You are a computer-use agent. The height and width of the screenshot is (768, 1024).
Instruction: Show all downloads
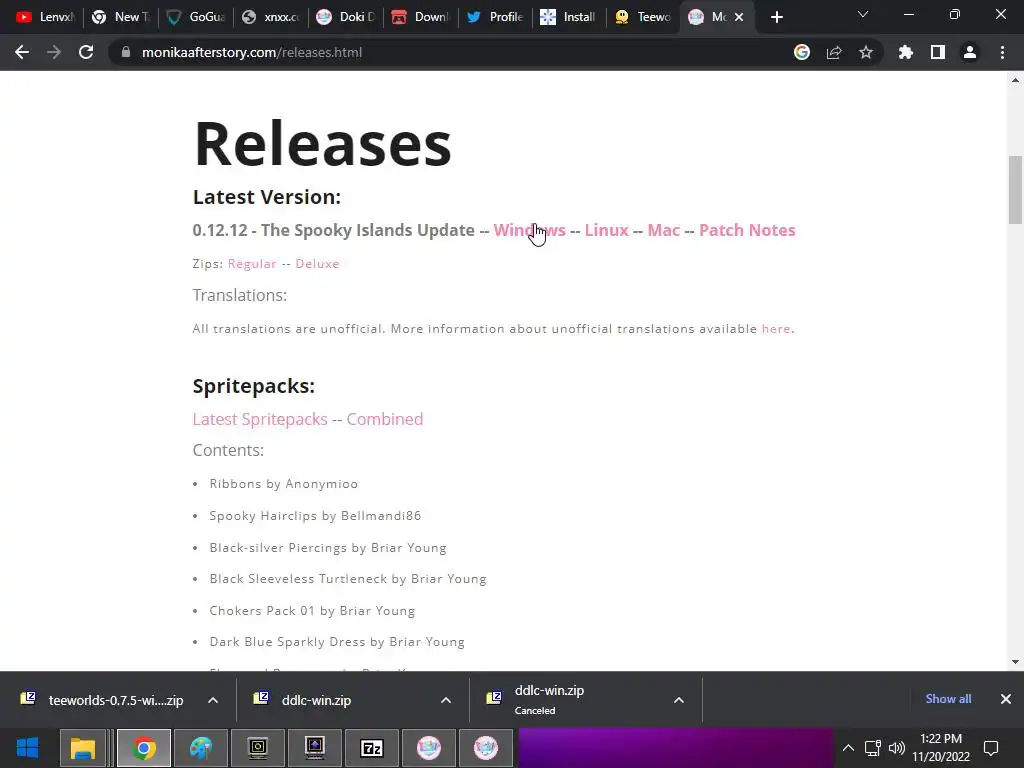pyautogui.click(x=948, y=699)
